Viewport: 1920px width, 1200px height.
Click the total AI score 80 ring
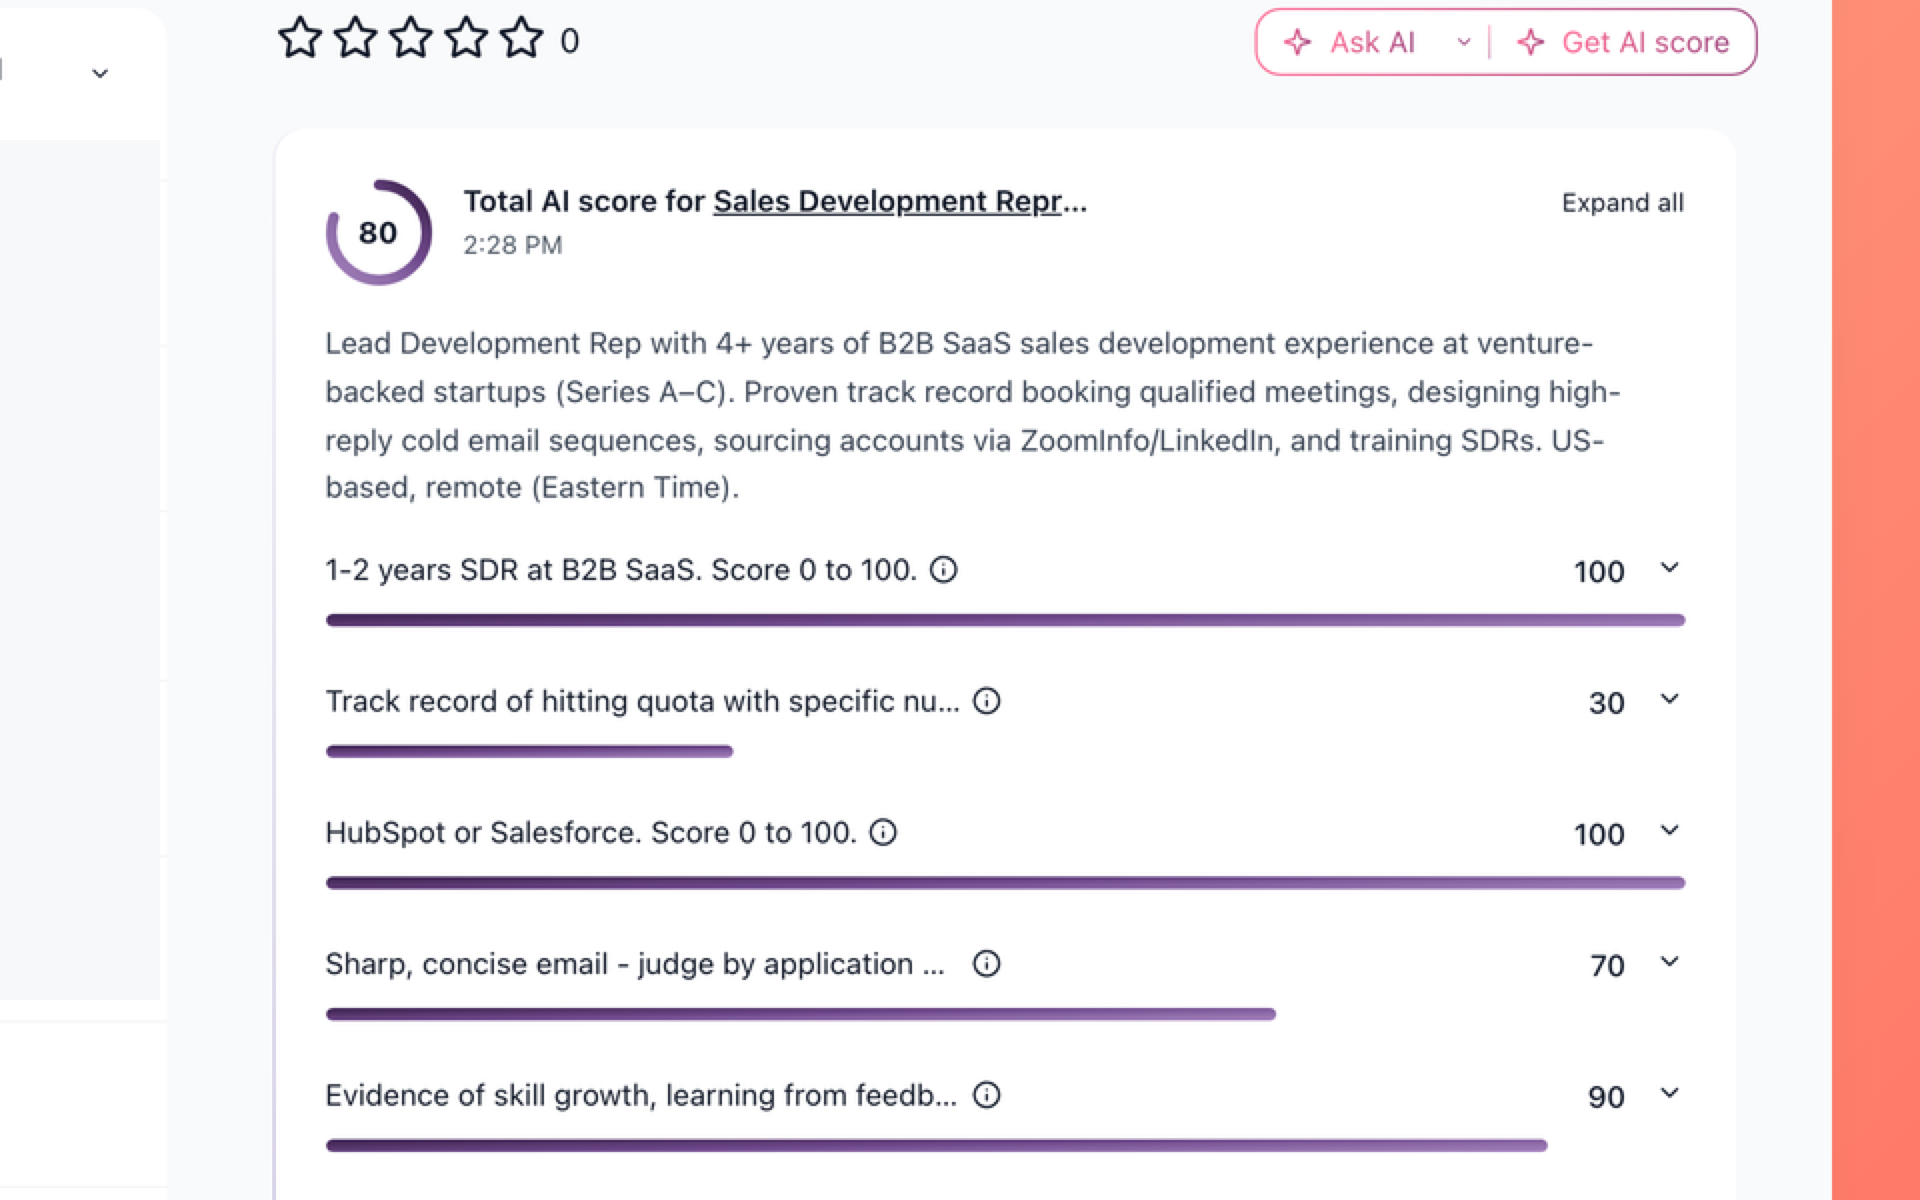tap(378, 232)
